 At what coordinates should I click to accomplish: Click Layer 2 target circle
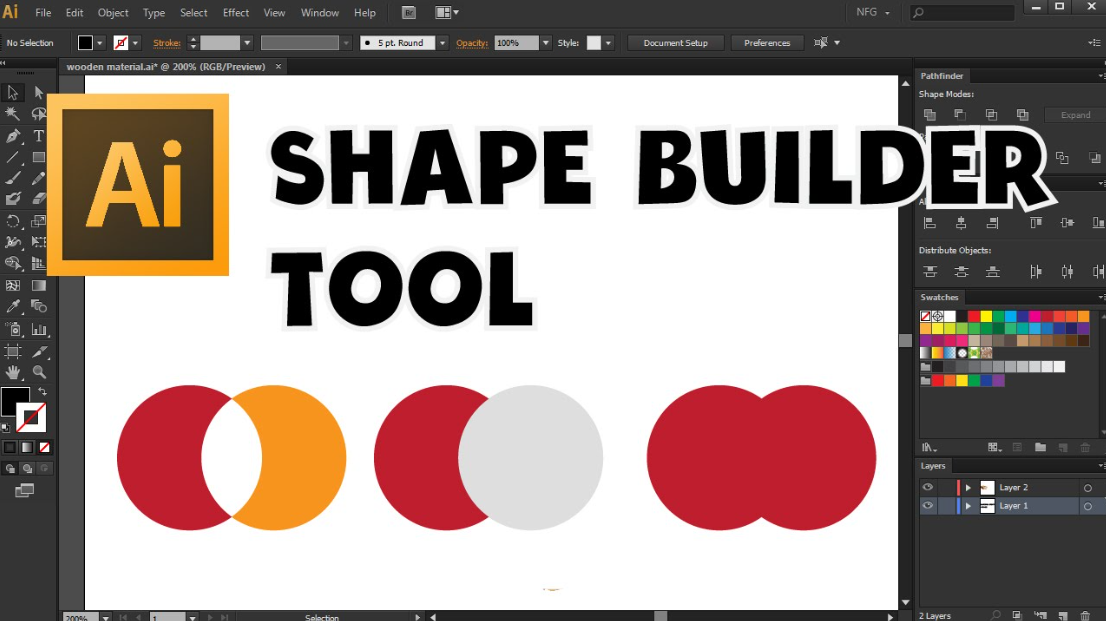pyautogui.click(x=1088, y=488)
